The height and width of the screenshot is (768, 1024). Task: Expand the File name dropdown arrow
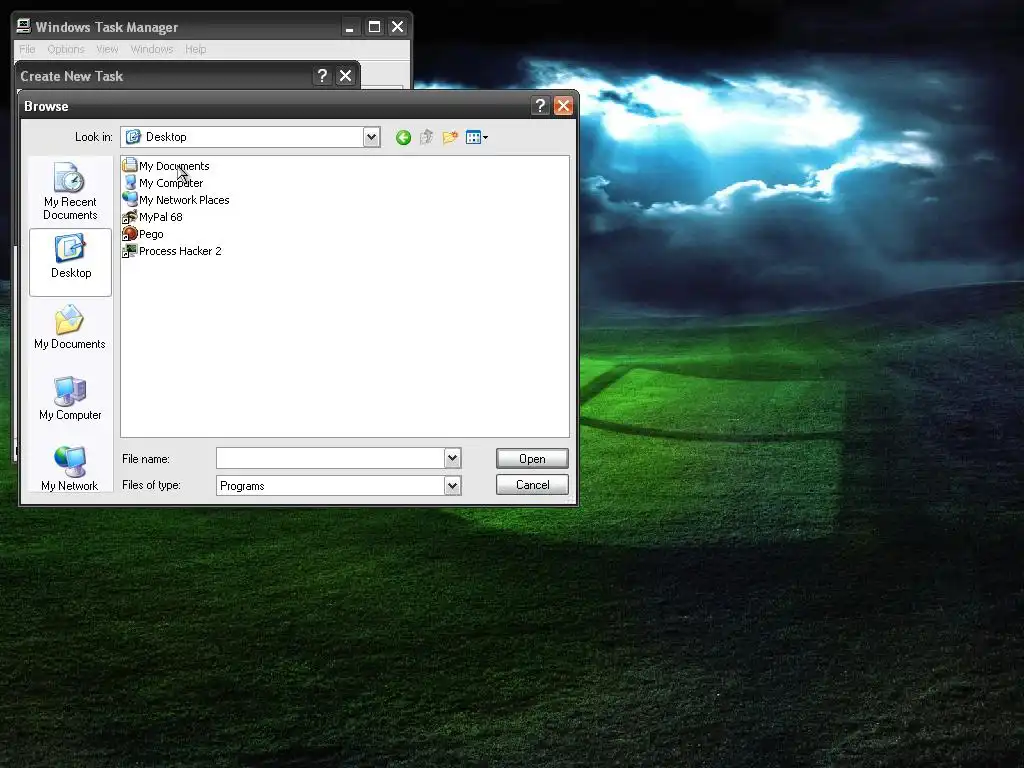[x=453, y=458]
